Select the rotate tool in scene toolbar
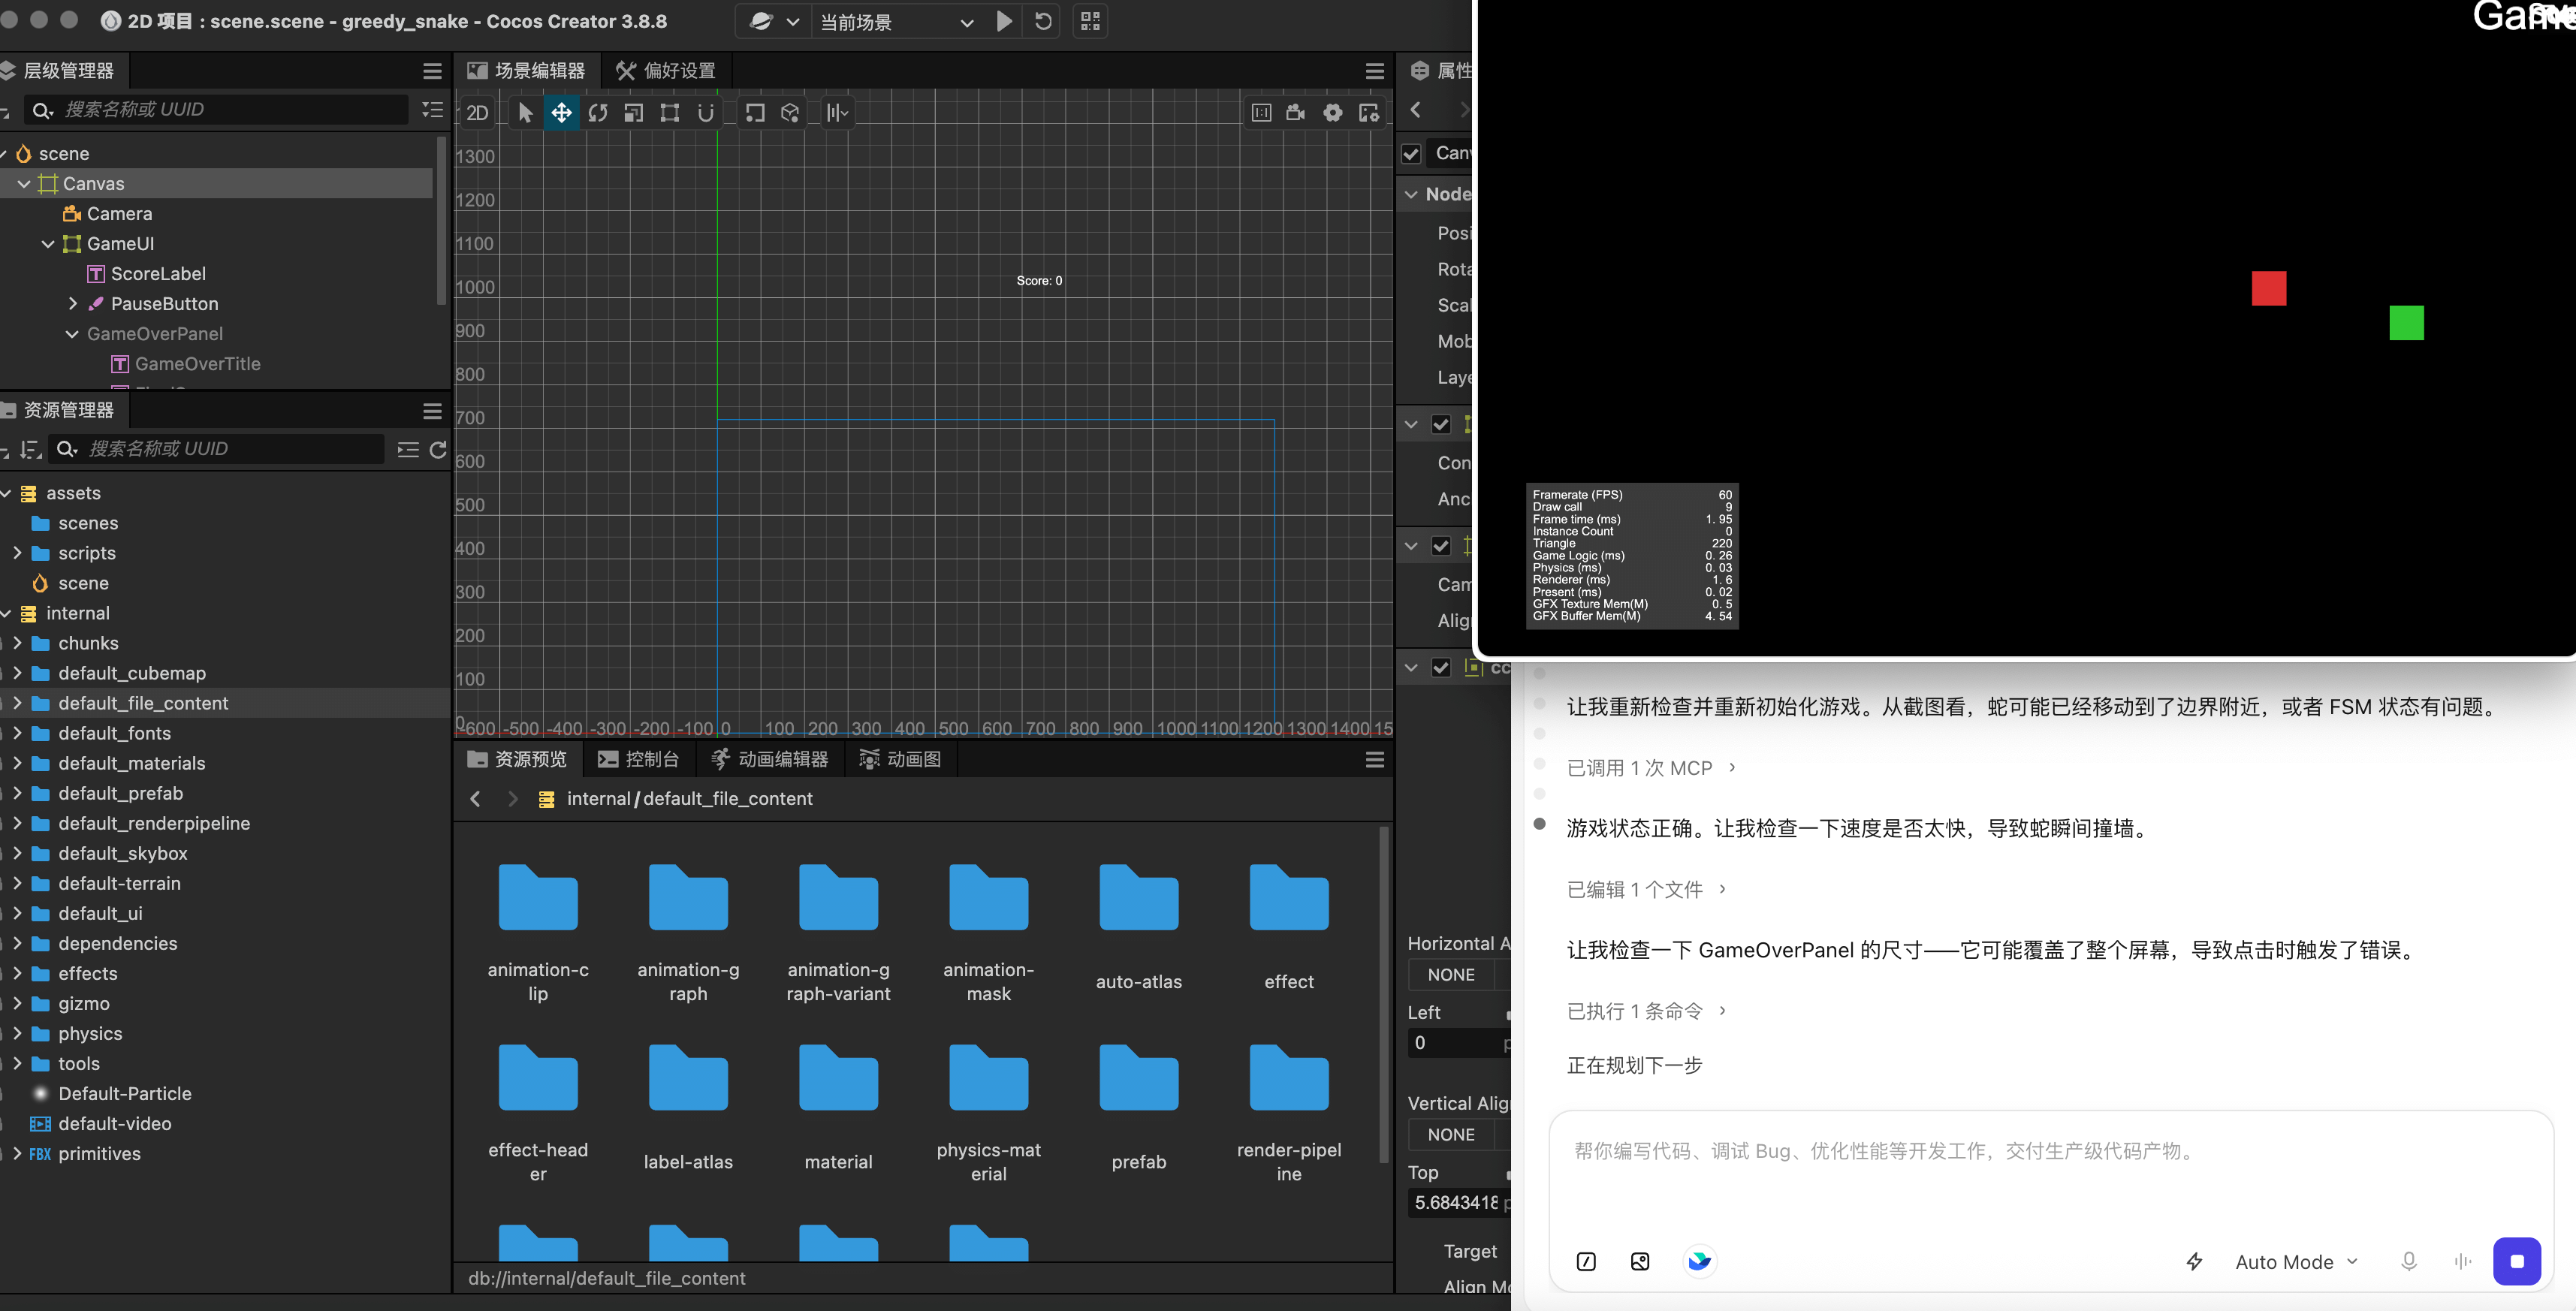 pos(598,113)
